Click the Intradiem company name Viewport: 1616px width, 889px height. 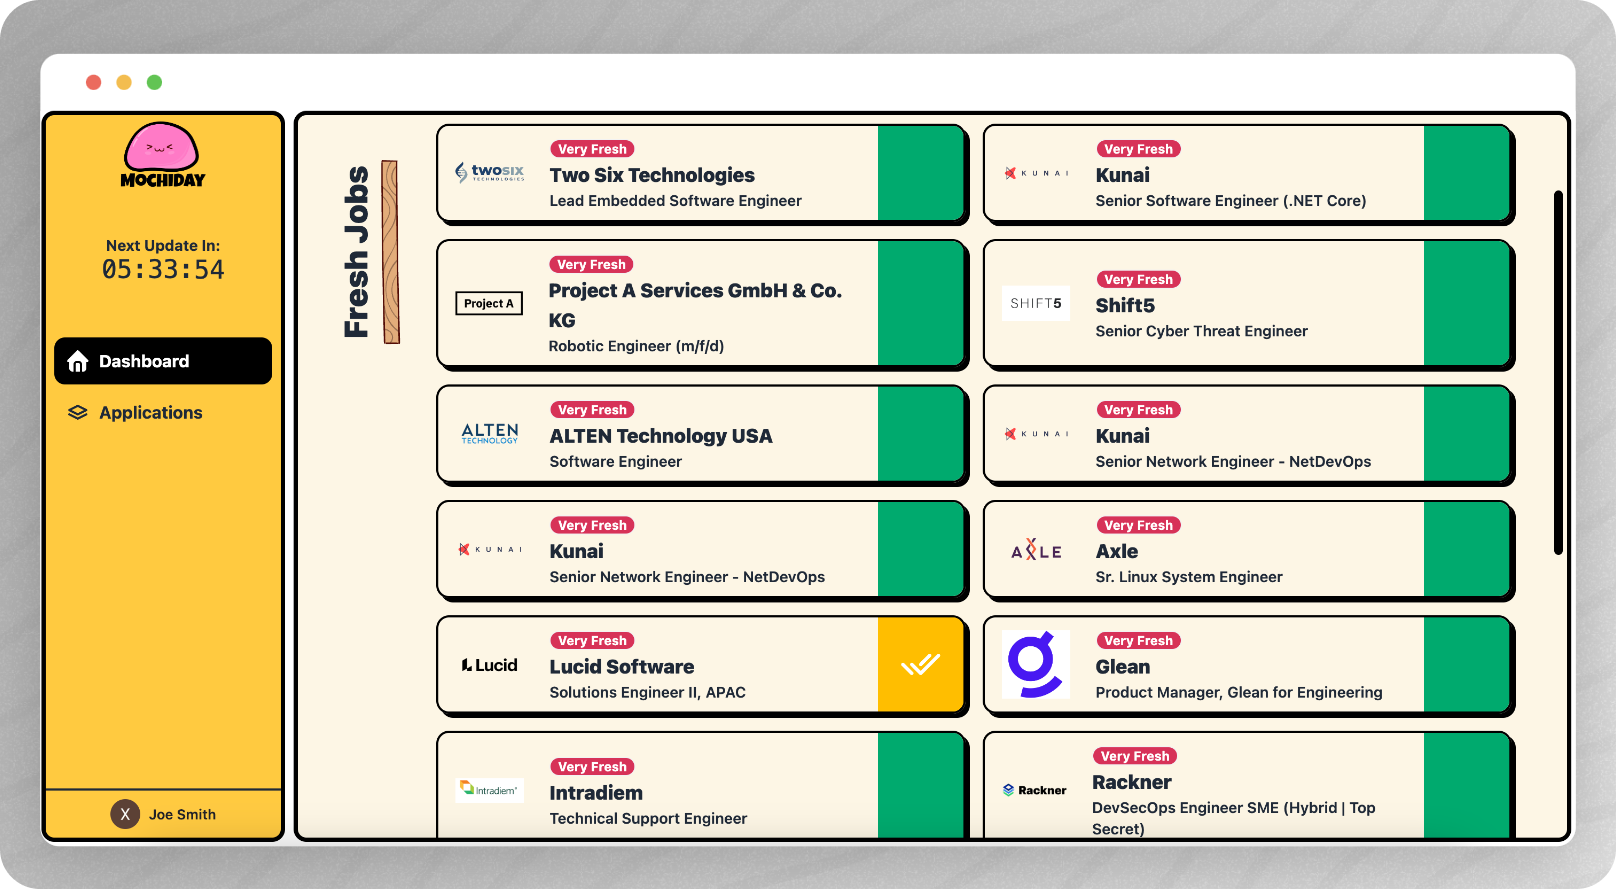(596, 793)
